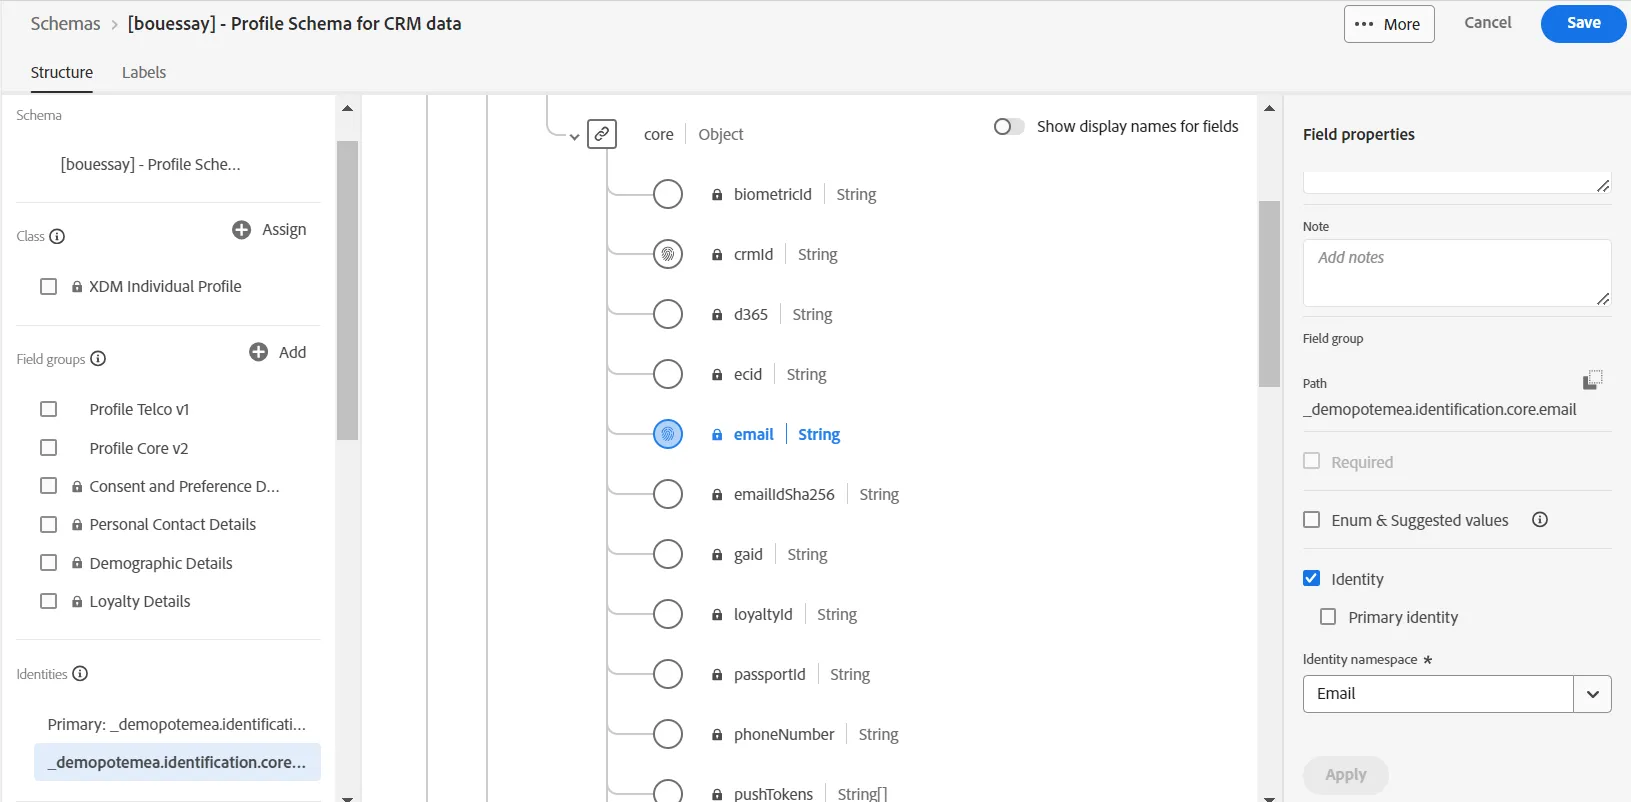Open the Identity namespace dropdown arrow
The width and height of the screenshot is (1631, 802).
point(1592,694)
